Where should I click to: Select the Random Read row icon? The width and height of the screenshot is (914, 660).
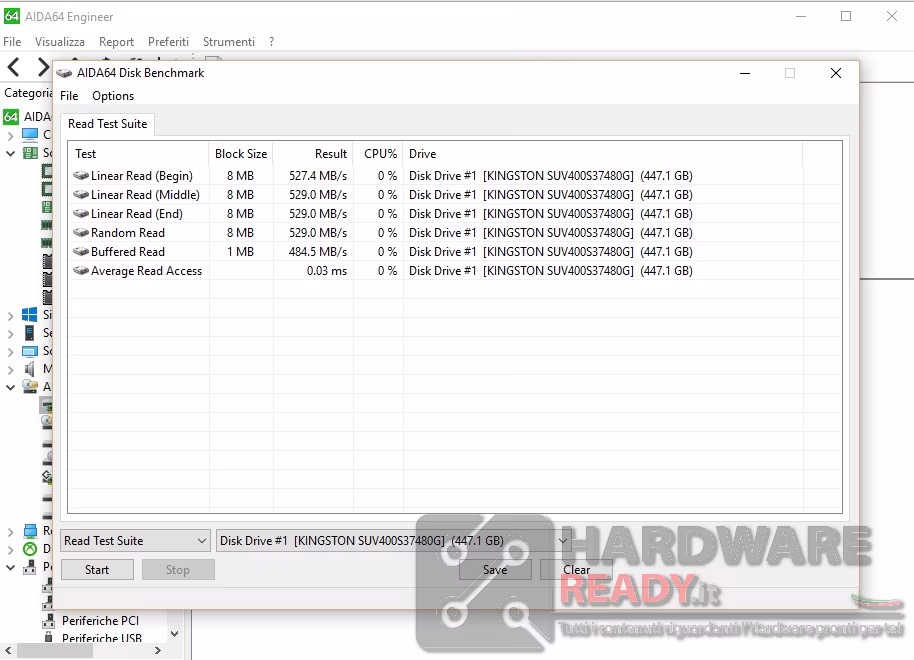coord(81,233)
